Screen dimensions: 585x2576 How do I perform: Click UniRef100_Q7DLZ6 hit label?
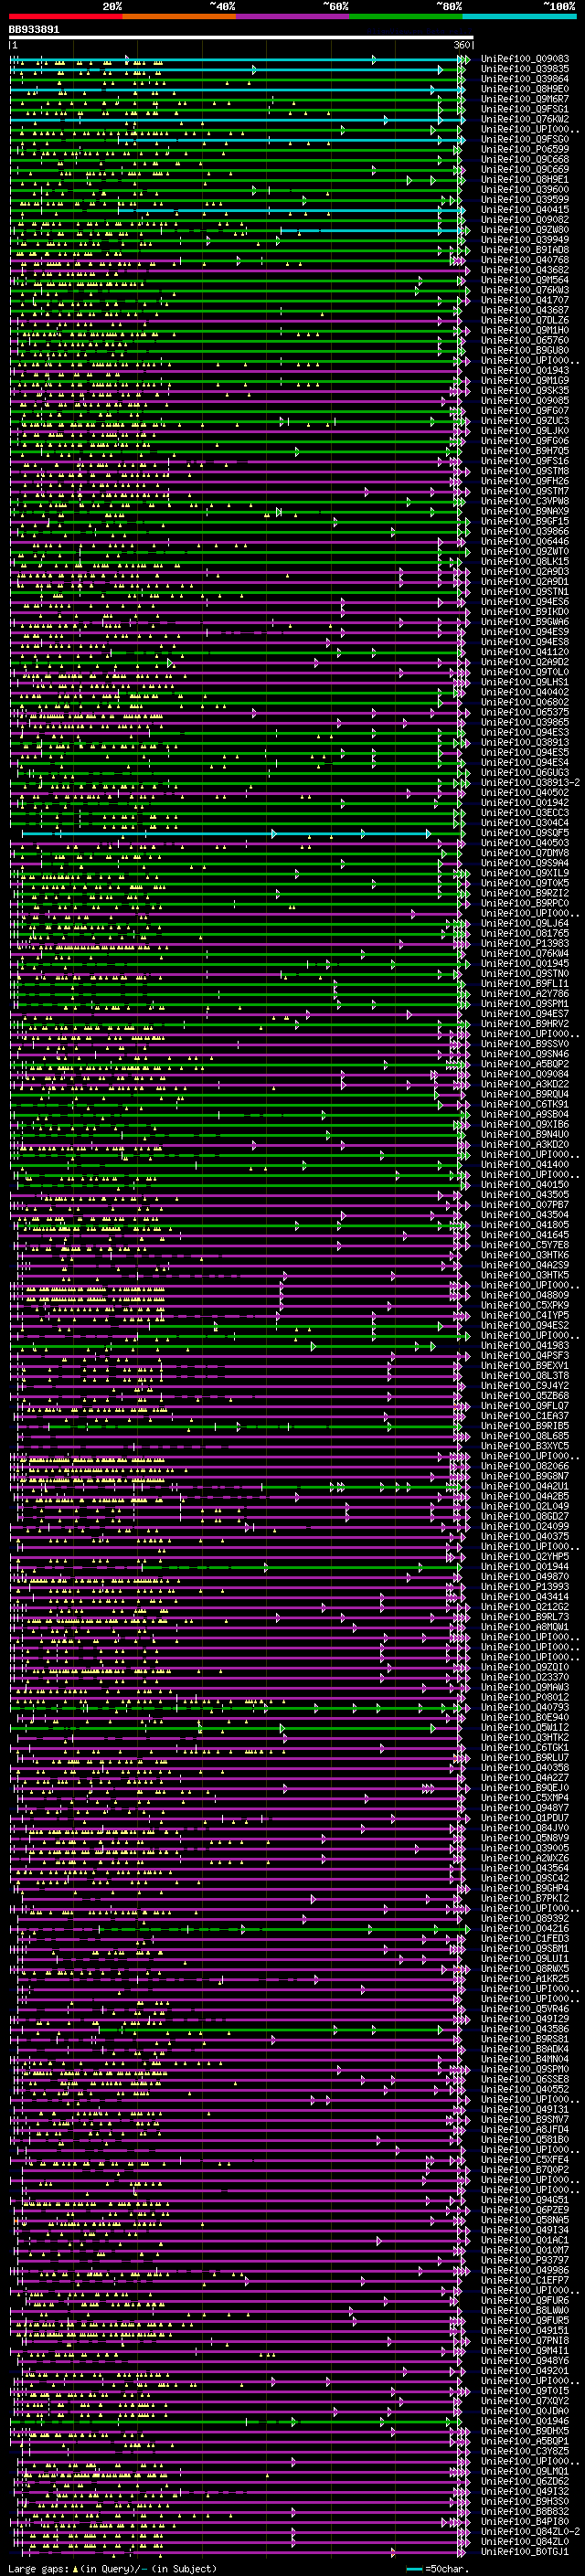click(x=525, y=320)
